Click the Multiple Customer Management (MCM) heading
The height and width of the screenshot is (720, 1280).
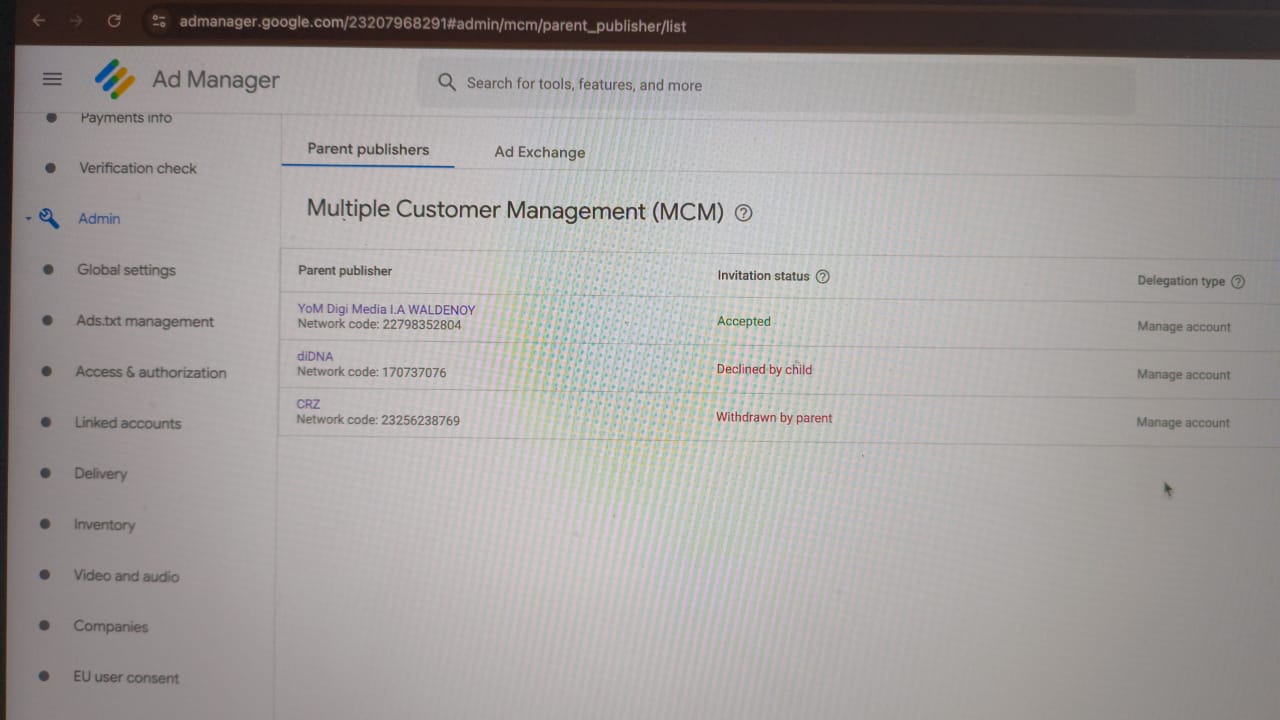(x=515, y=210)
